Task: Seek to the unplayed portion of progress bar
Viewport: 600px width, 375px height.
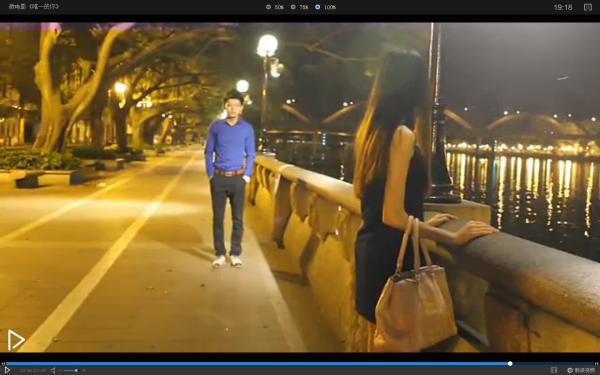Action: click(x=553, y=364)
